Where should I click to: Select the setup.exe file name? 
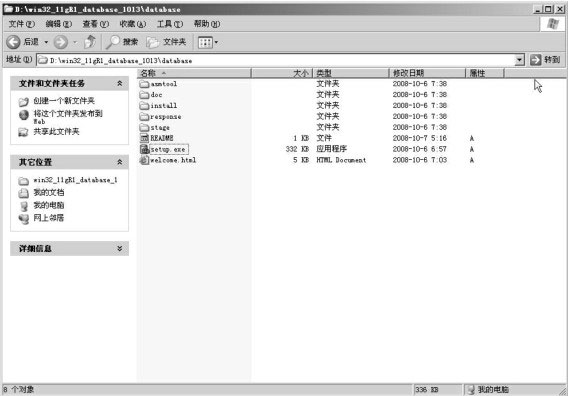tap(168, 149)
